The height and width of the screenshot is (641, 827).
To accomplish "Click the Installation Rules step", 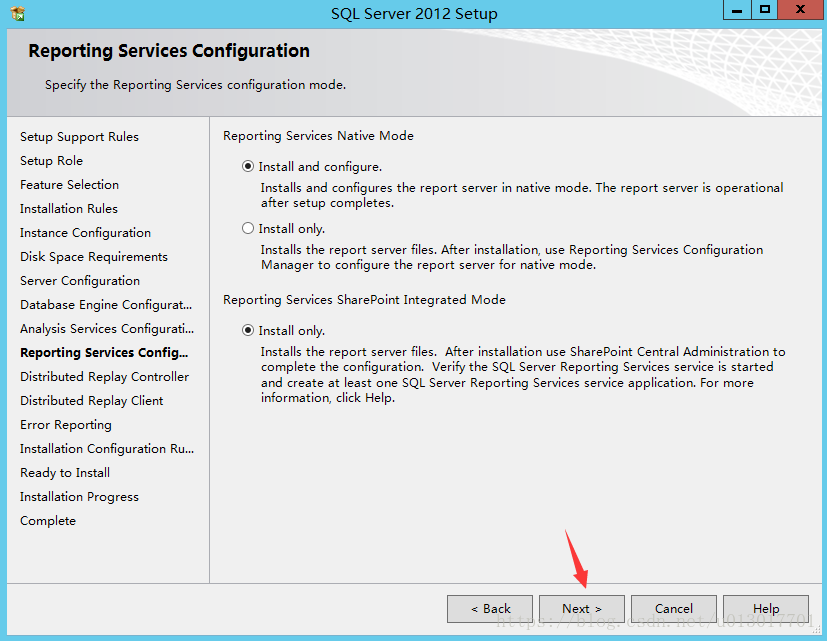I will [x=69, y=208].
